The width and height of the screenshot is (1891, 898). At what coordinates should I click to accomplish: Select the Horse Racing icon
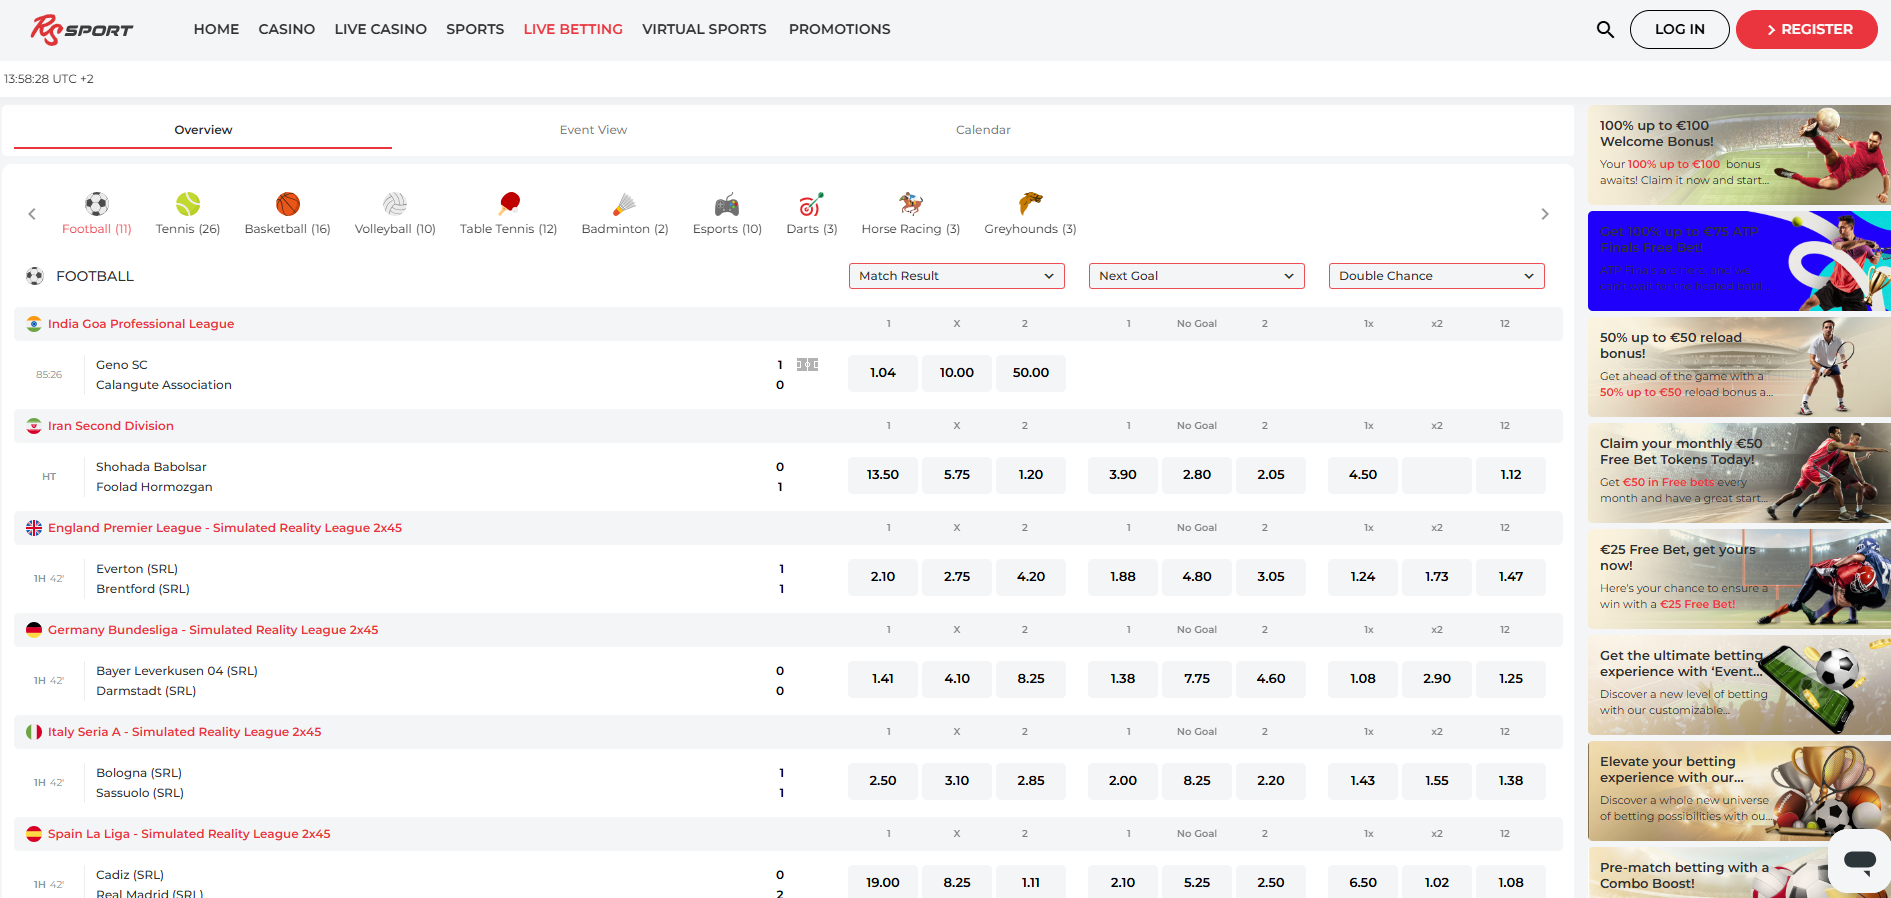[910, 204]
